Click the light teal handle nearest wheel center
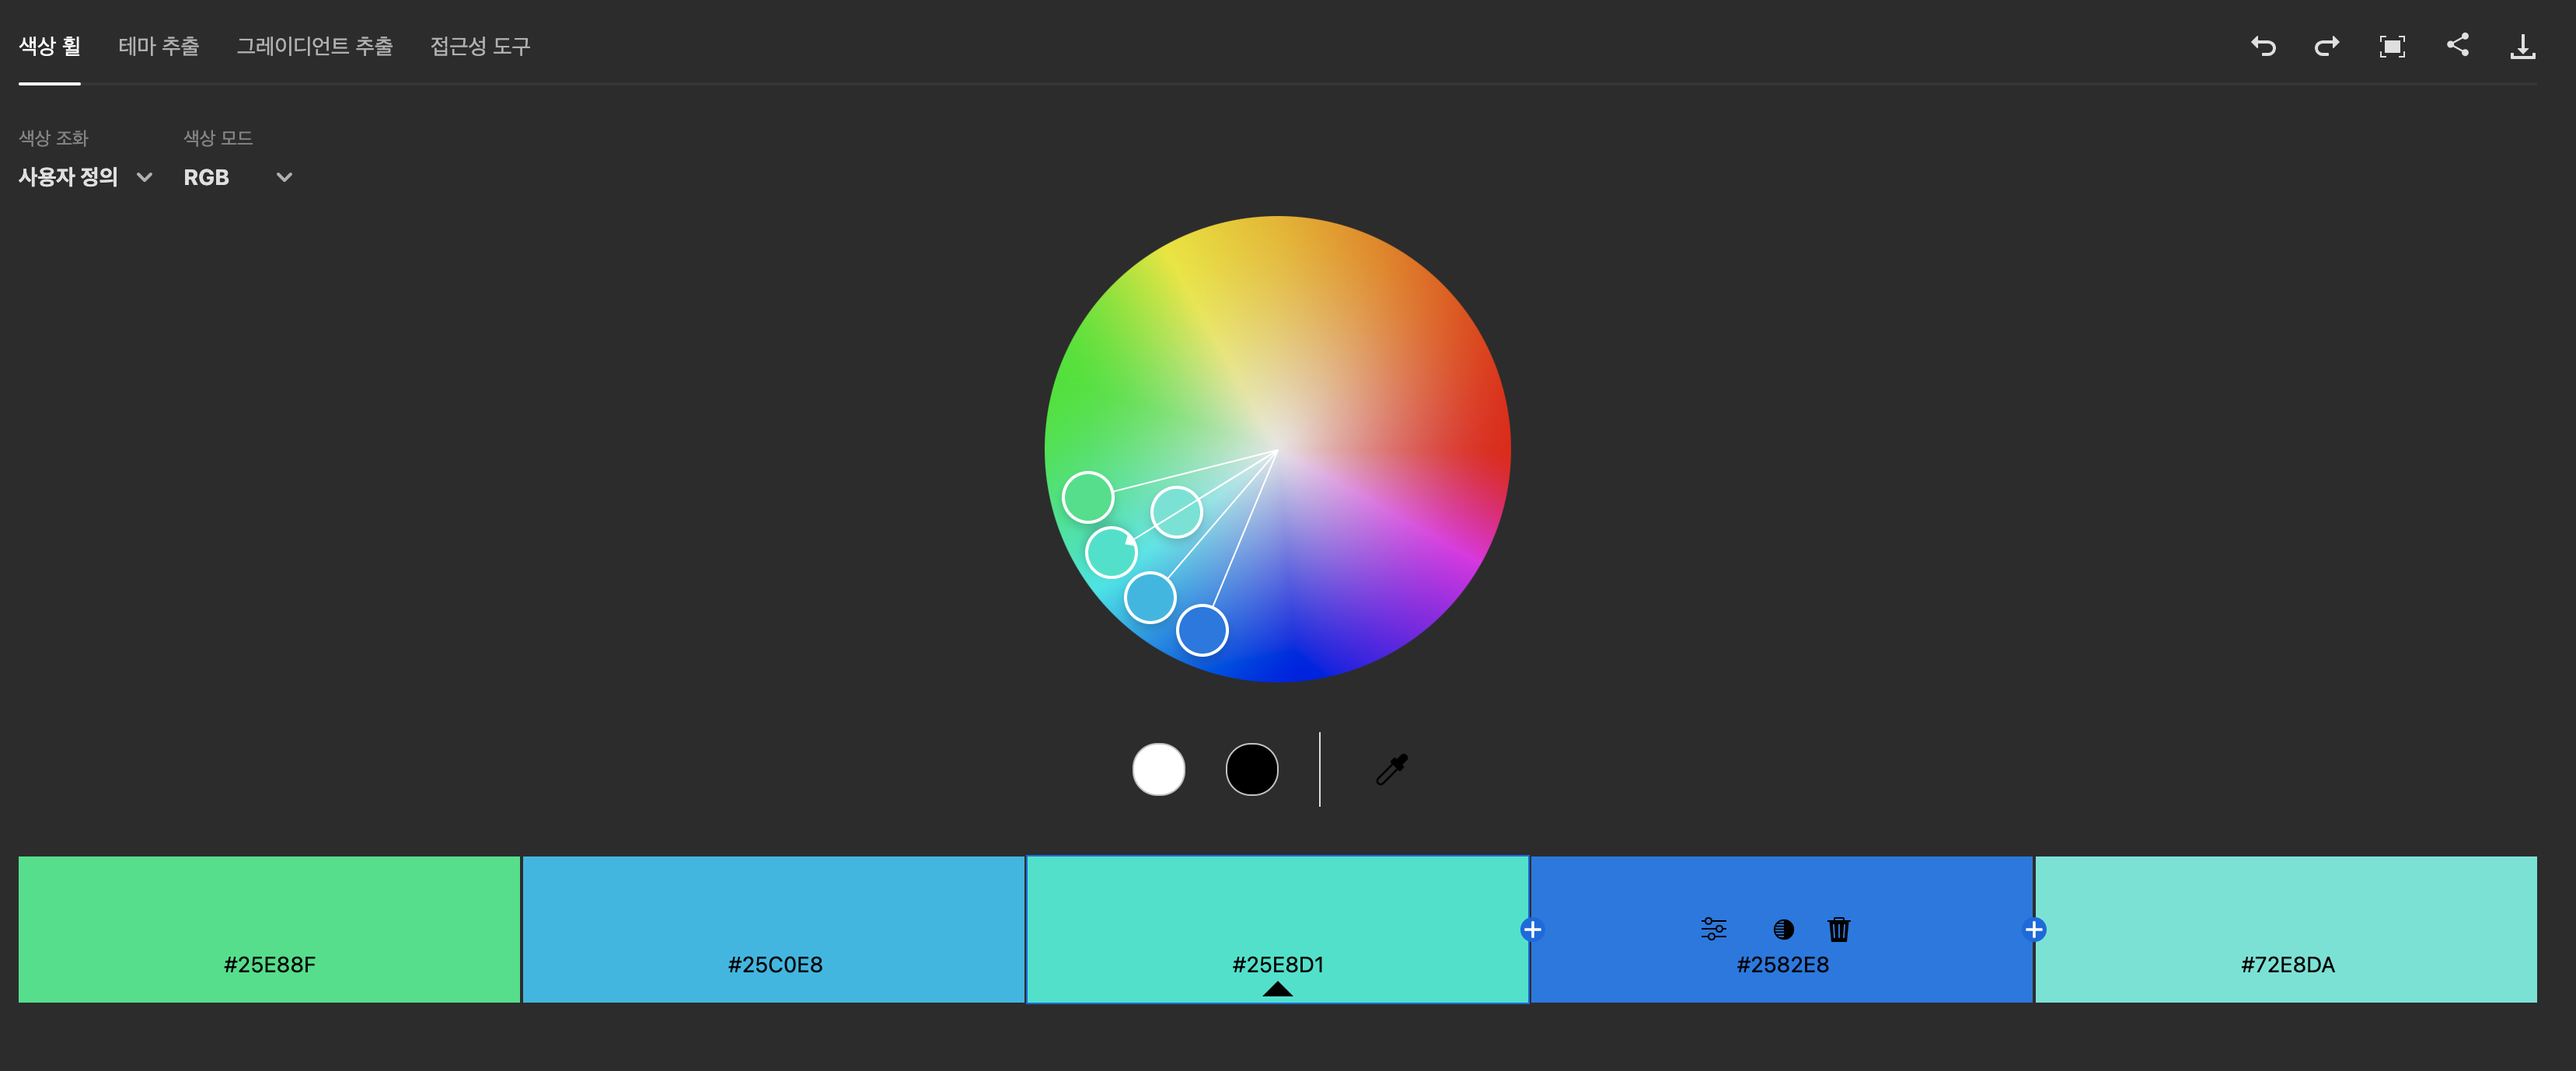The height and width of the screenshot is (1071, 2576). 1176,512
